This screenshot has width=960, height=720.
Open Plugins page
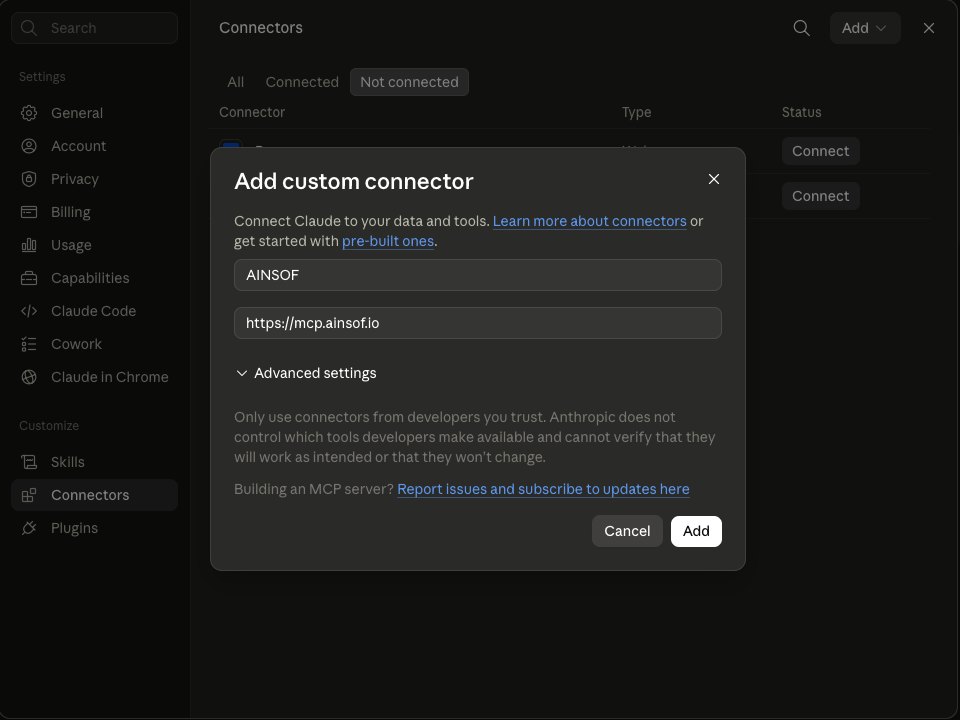94,528
